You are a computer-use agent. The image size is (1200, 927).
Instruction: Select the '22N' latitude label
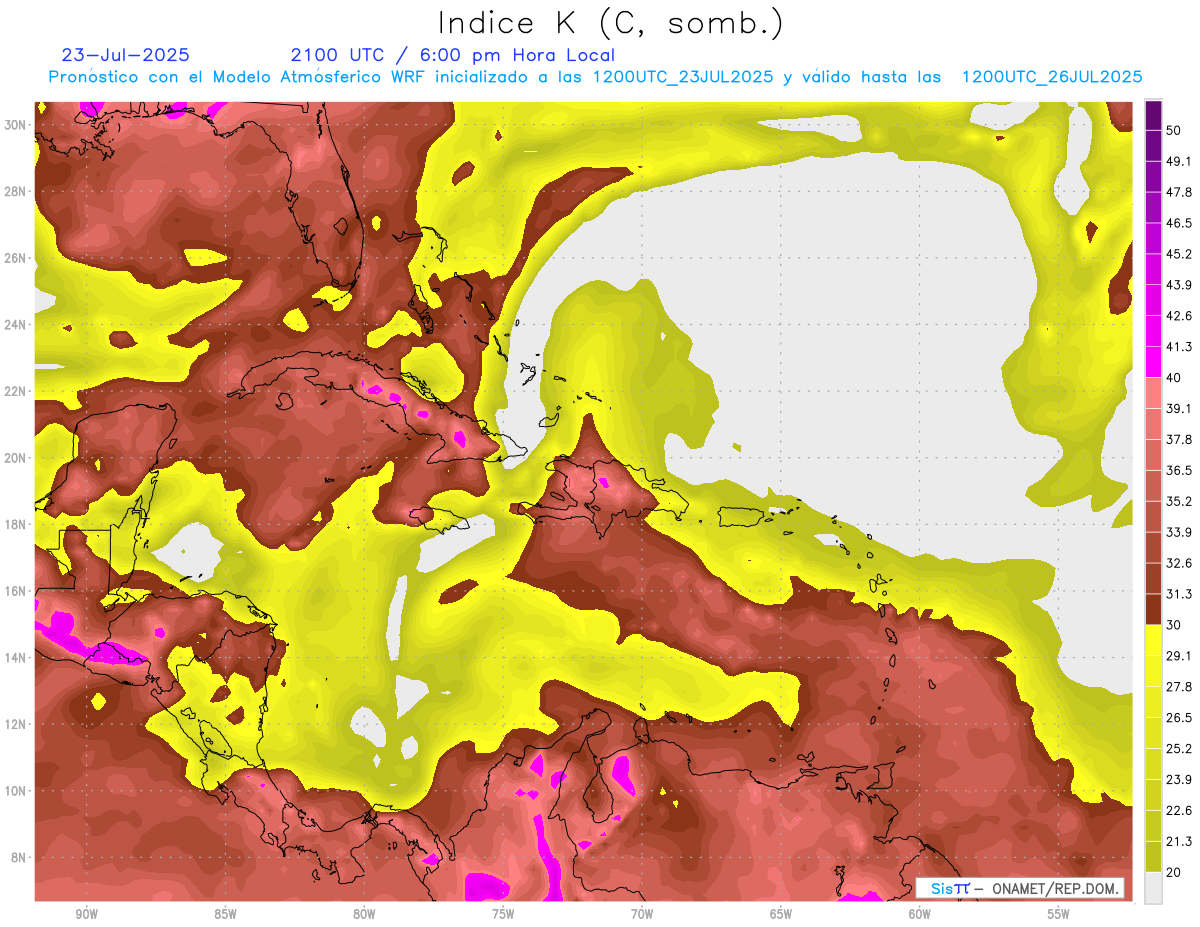(x=17, y=391)
